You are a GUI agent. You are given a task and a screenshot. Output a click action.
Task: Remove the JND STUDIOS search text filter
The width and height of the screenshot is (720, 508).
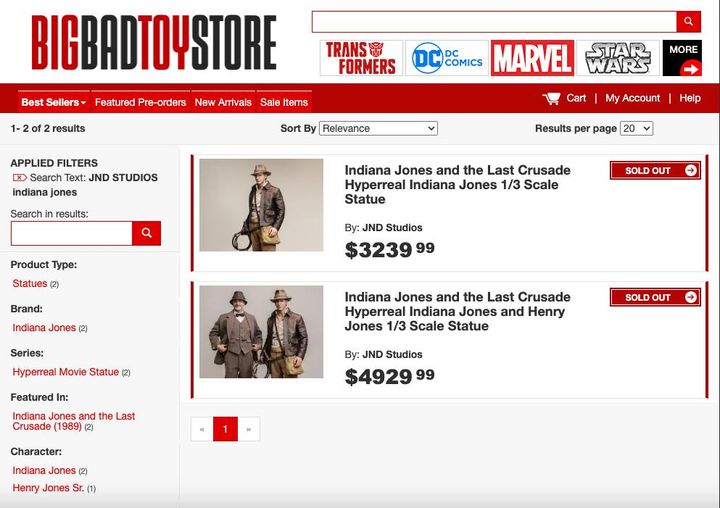coord(19,177)
